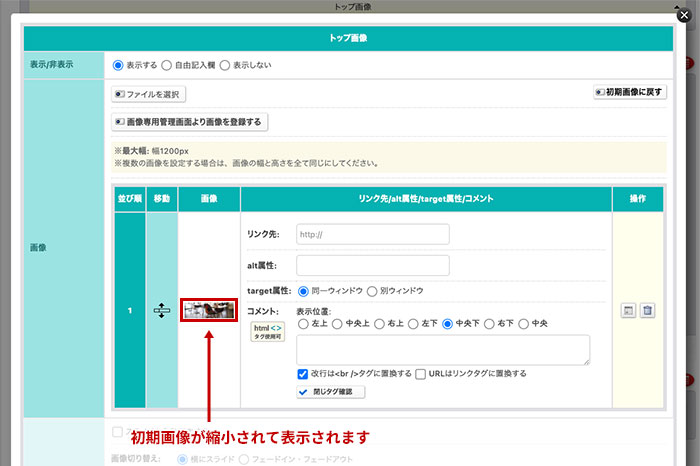Screen dimensions: 700x466
Task: Close the トップ画像 dialog with X
Action: point(683,15)
